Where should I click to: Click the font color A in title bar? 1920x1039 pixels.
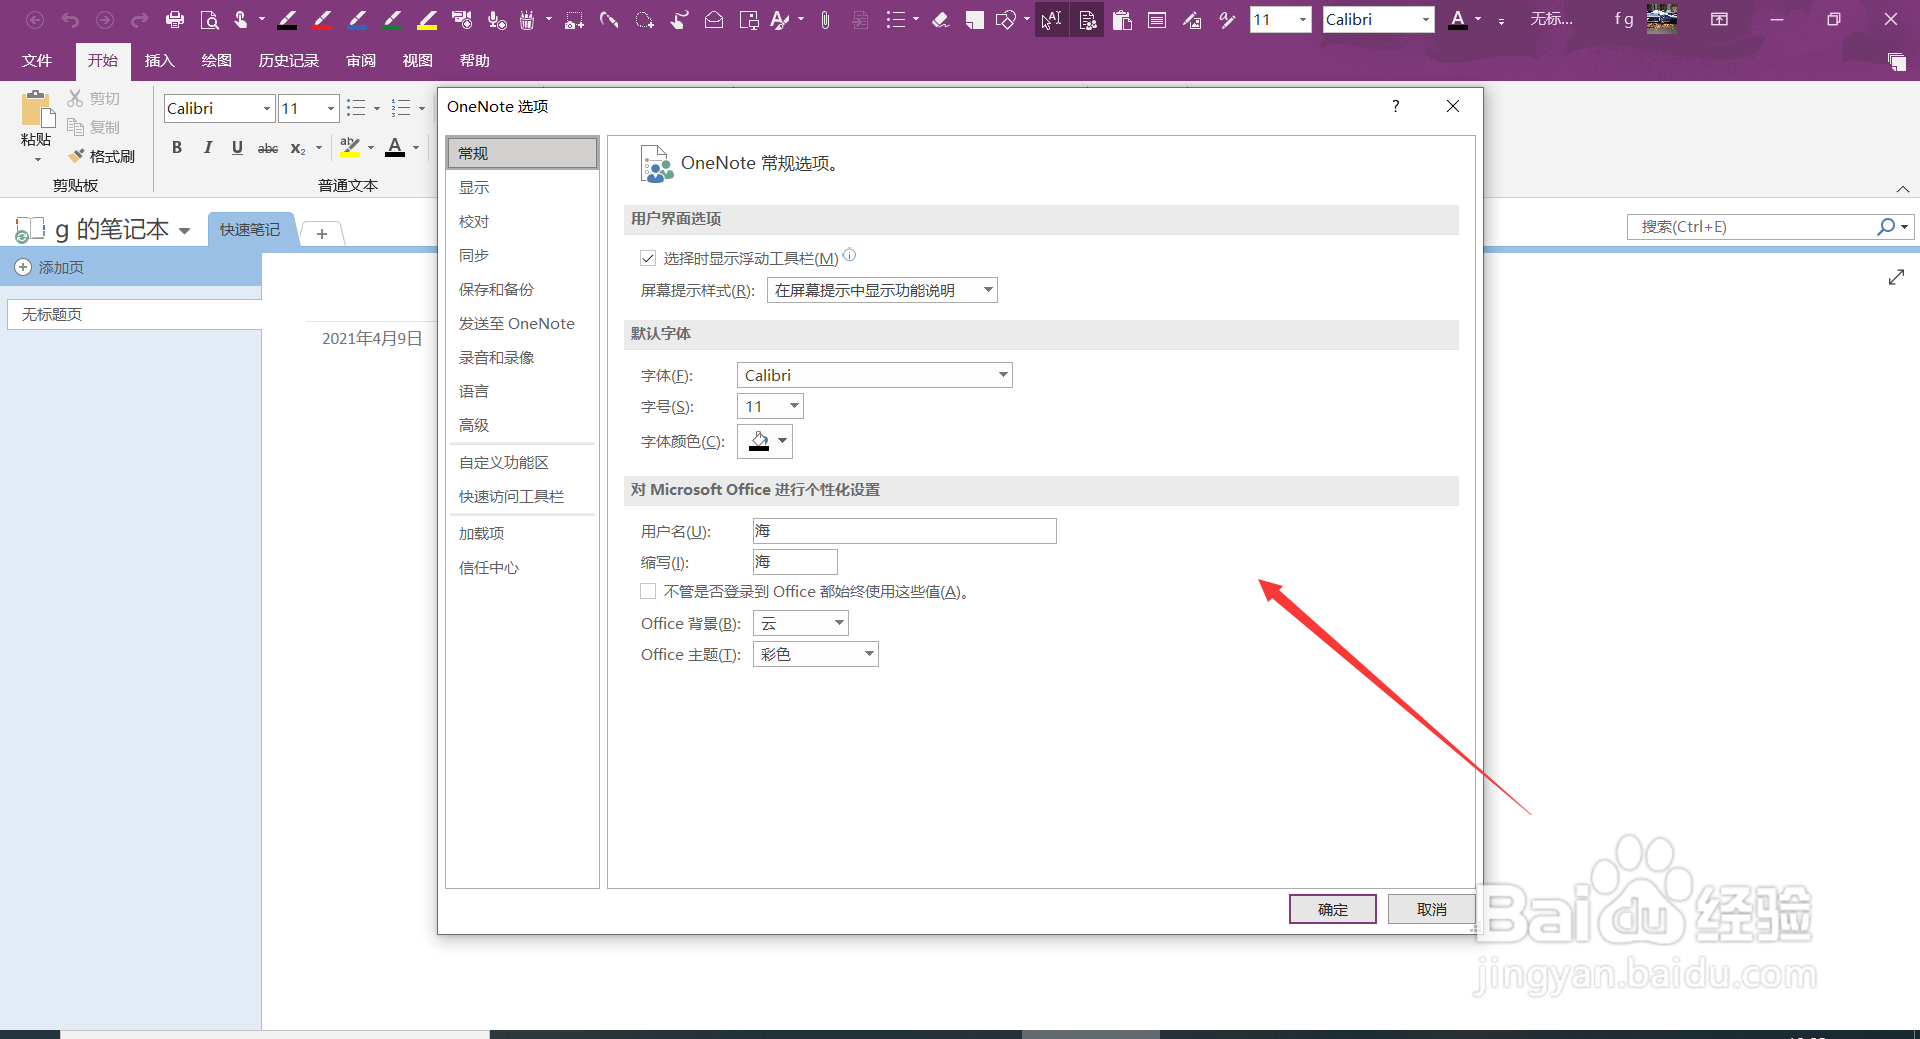coord(1458,19)
